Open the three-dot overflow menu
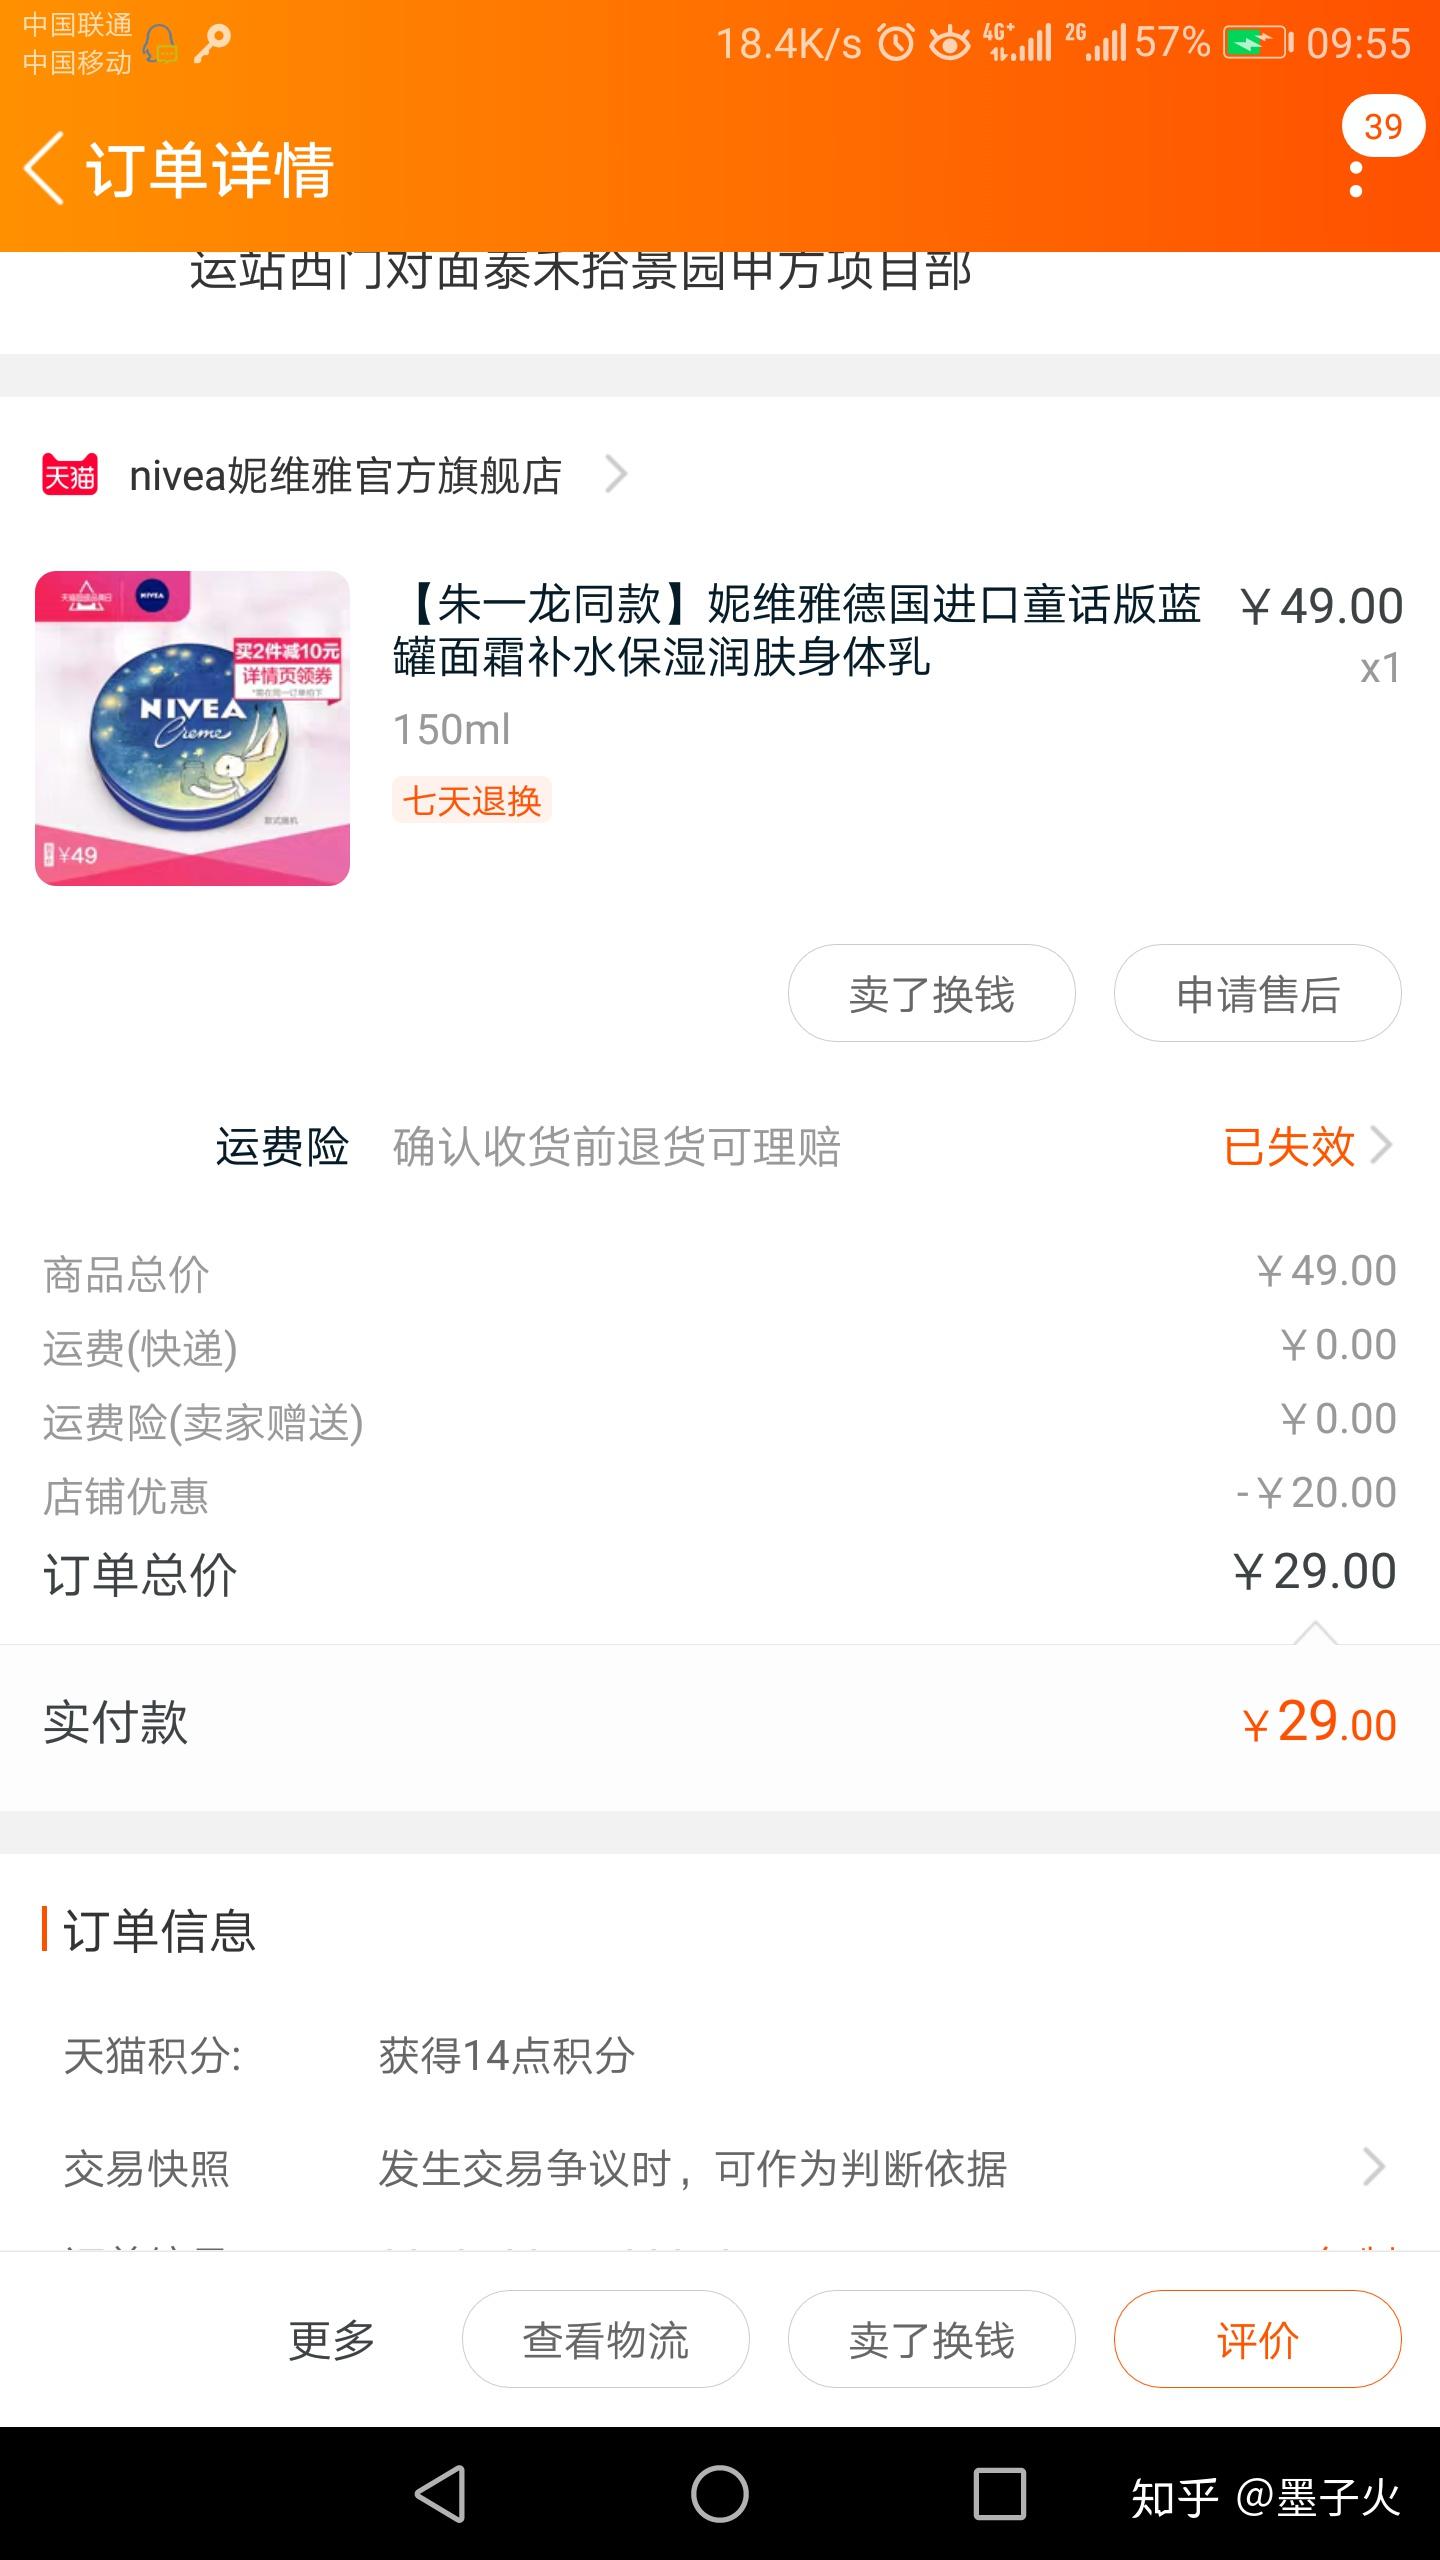Screen dimensions: 1440x2560 tap(1356, 179)
